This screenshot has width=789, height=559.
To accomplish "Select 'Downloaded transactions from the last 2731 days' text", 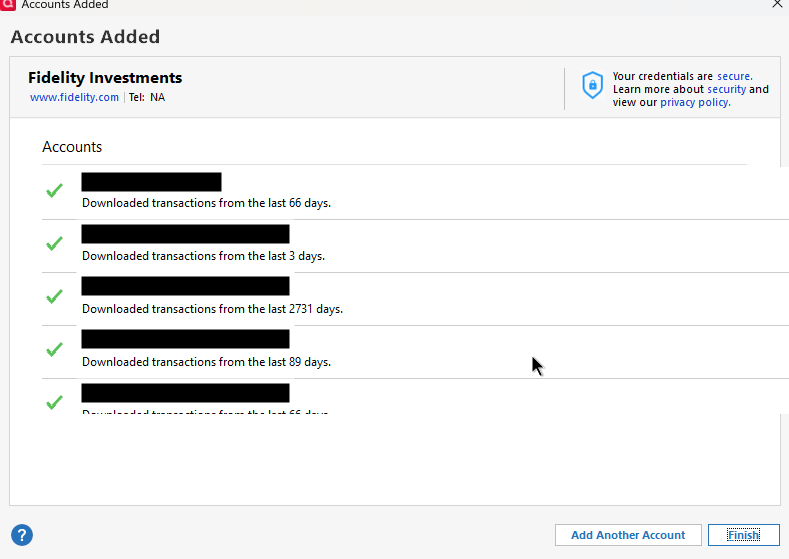I will pyautogui.click(x=212, y=309).
